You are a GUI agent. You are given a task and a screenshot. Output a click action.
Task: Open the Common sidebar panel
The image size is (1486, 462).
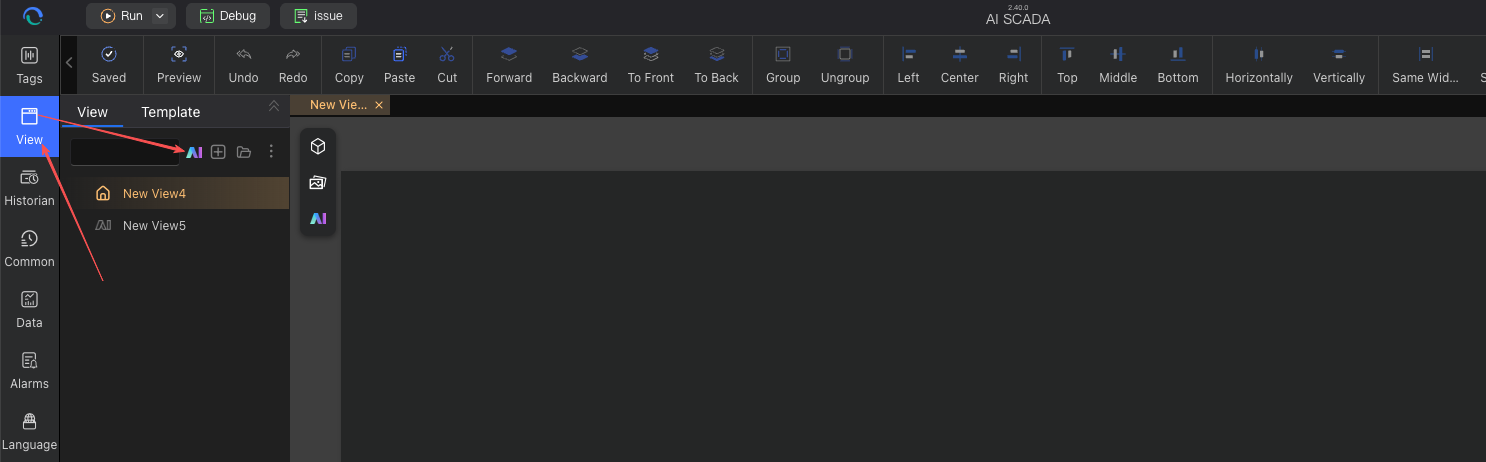pyautogui.click(x=29, y=248)
